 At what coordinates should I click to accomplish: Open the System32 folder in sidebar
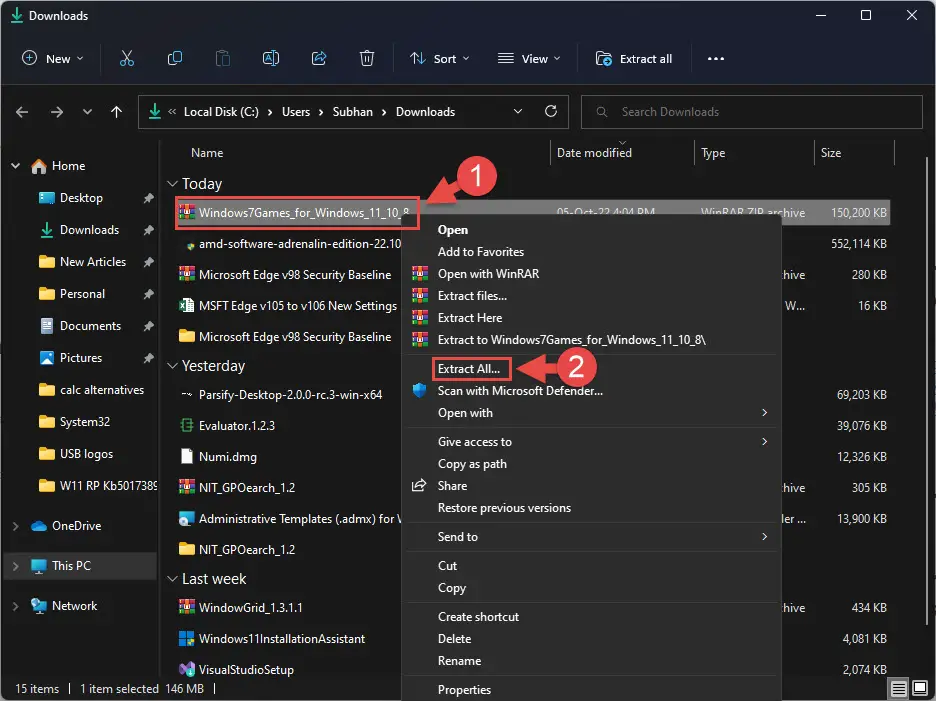point(75,422)
